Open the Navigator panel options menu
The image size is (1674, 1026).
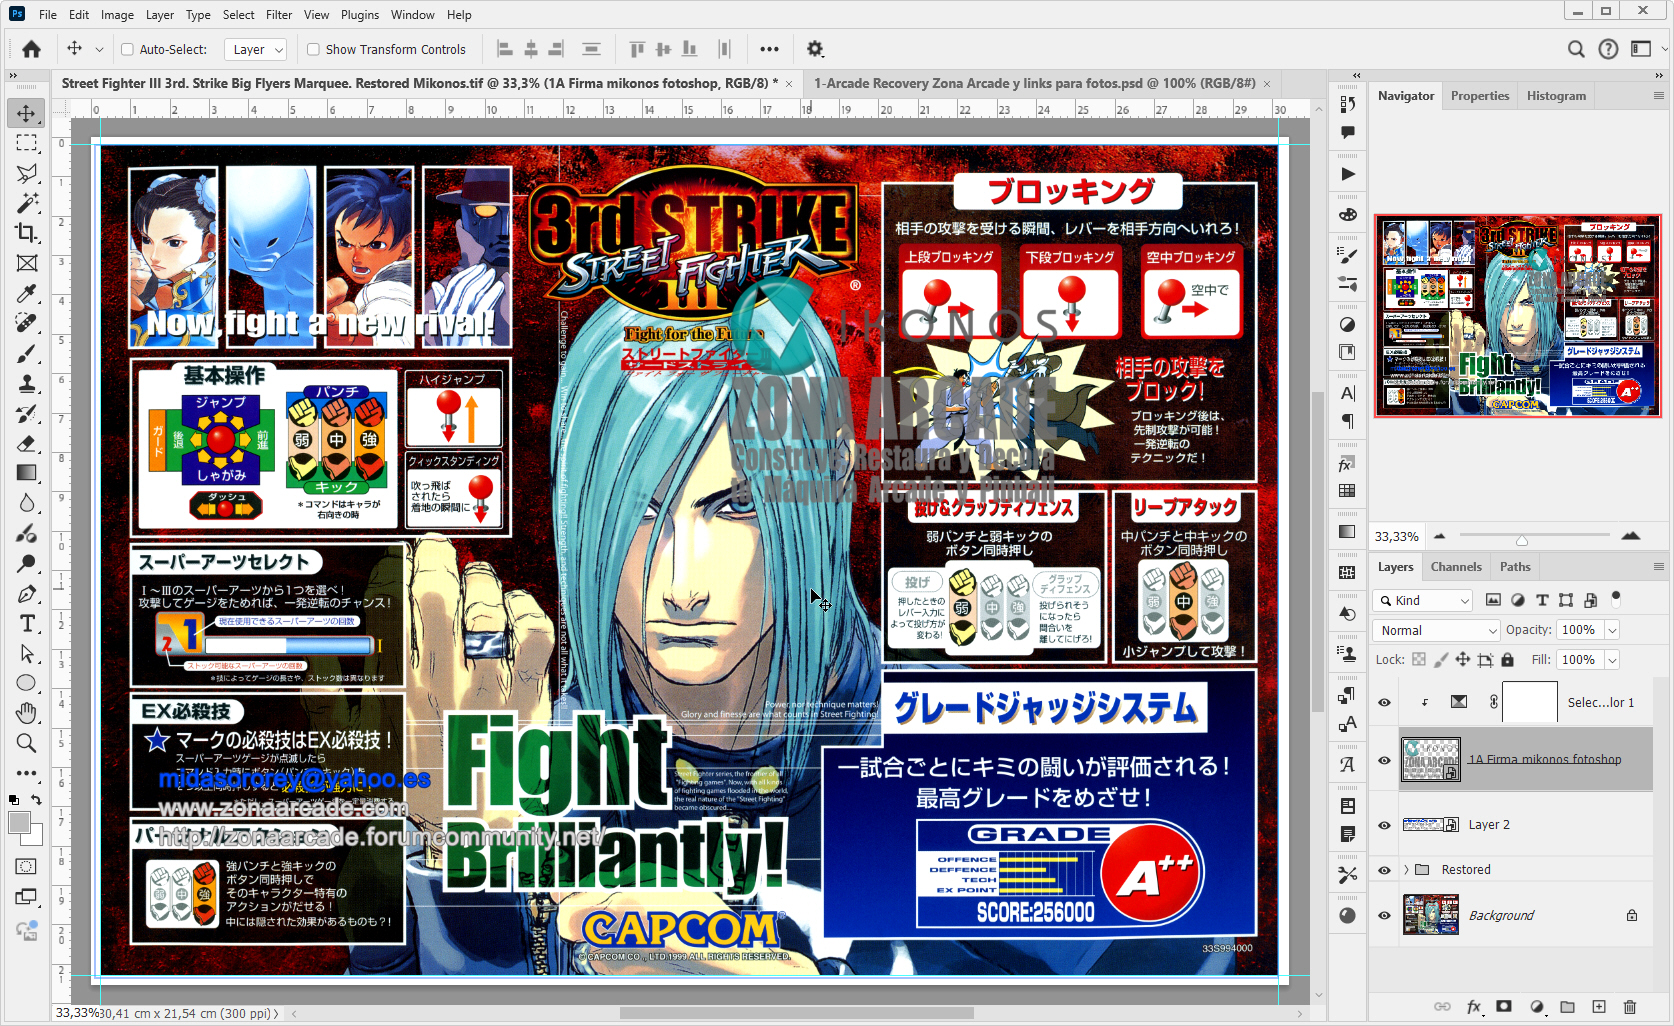(1658, 96)
